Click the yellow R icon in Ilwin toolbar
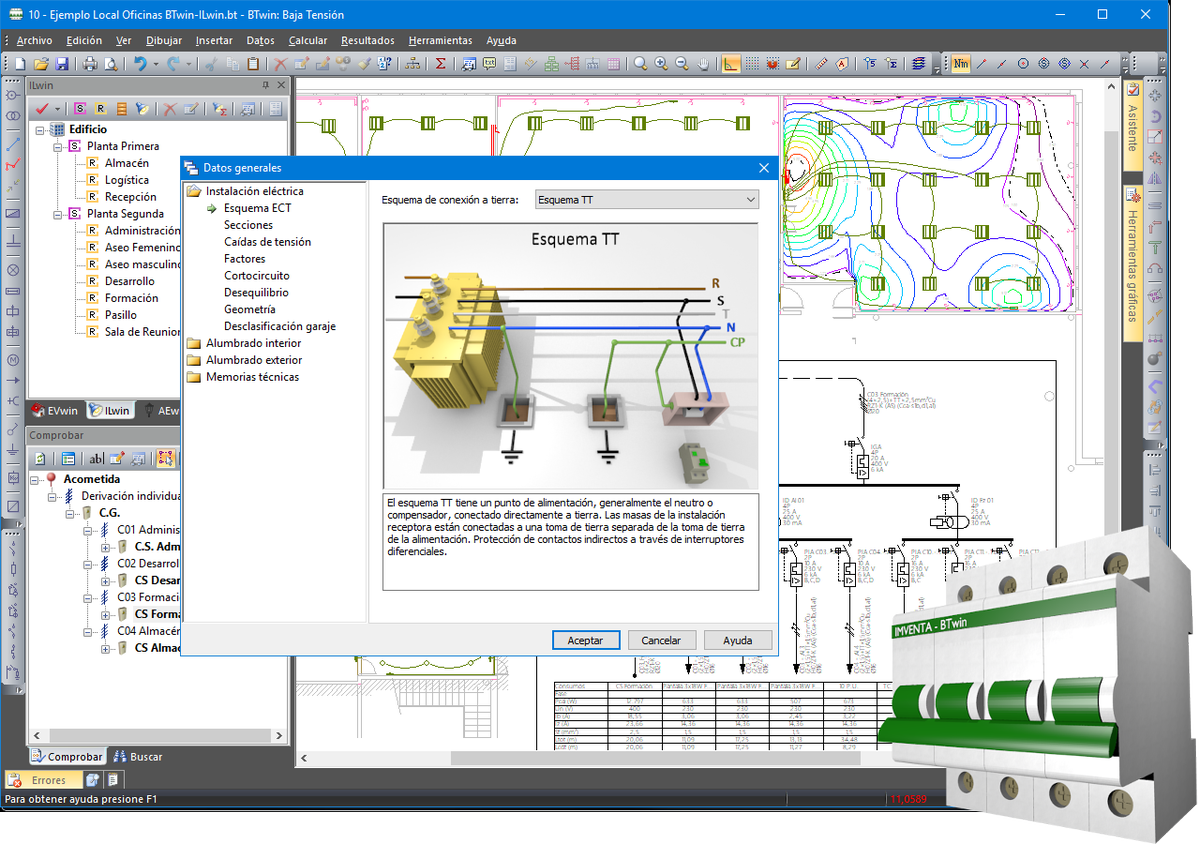Screen dimensions: 1200x844 point(100,109)
